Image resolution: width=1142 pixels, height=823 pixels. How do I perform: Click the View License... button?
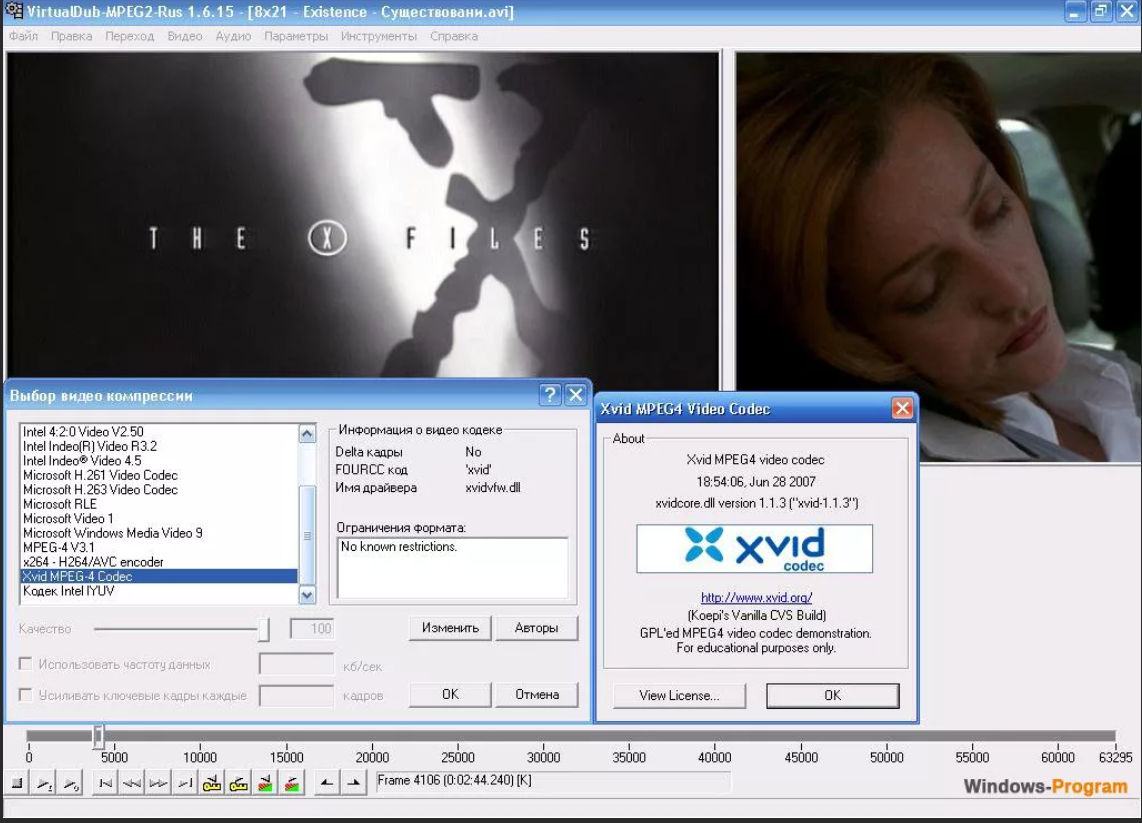[680, 696]
